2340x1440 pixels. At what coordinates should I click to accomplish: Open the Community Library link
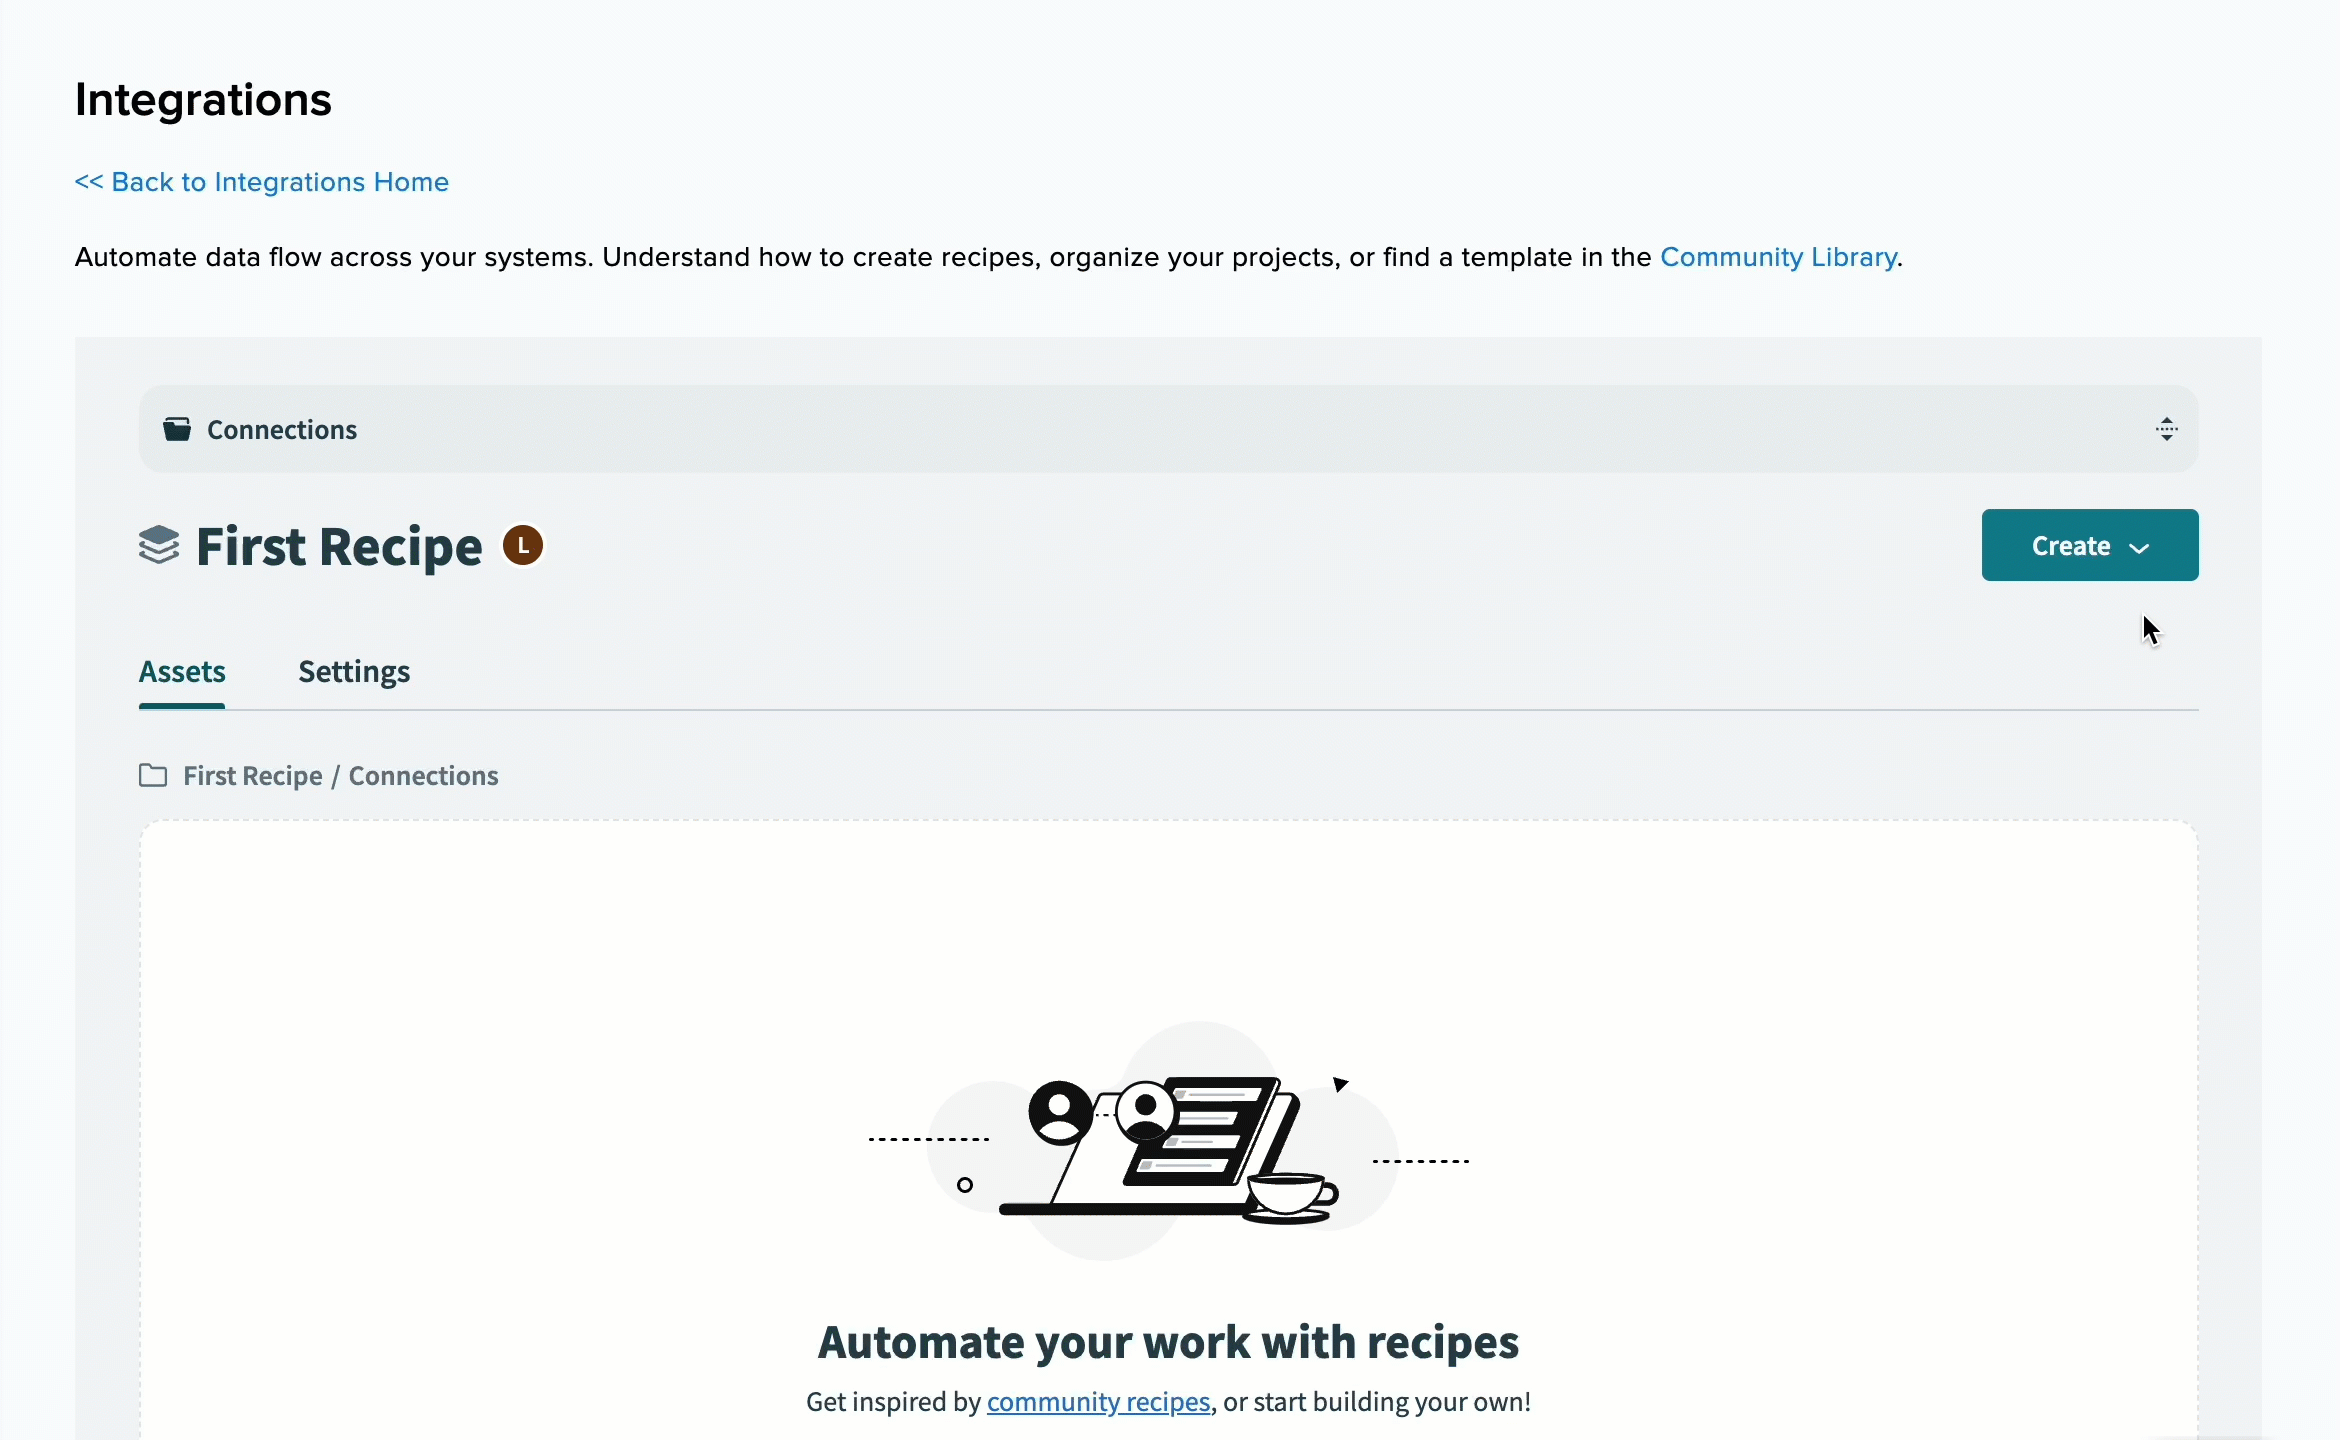click(1778, 257)
